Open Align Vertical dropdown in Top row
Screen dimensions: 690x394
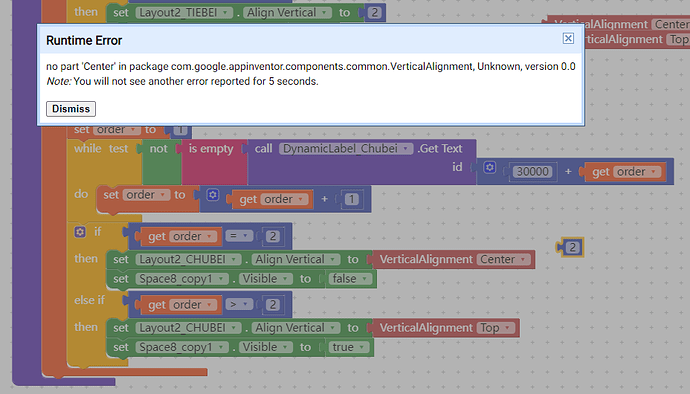[296, 328]
